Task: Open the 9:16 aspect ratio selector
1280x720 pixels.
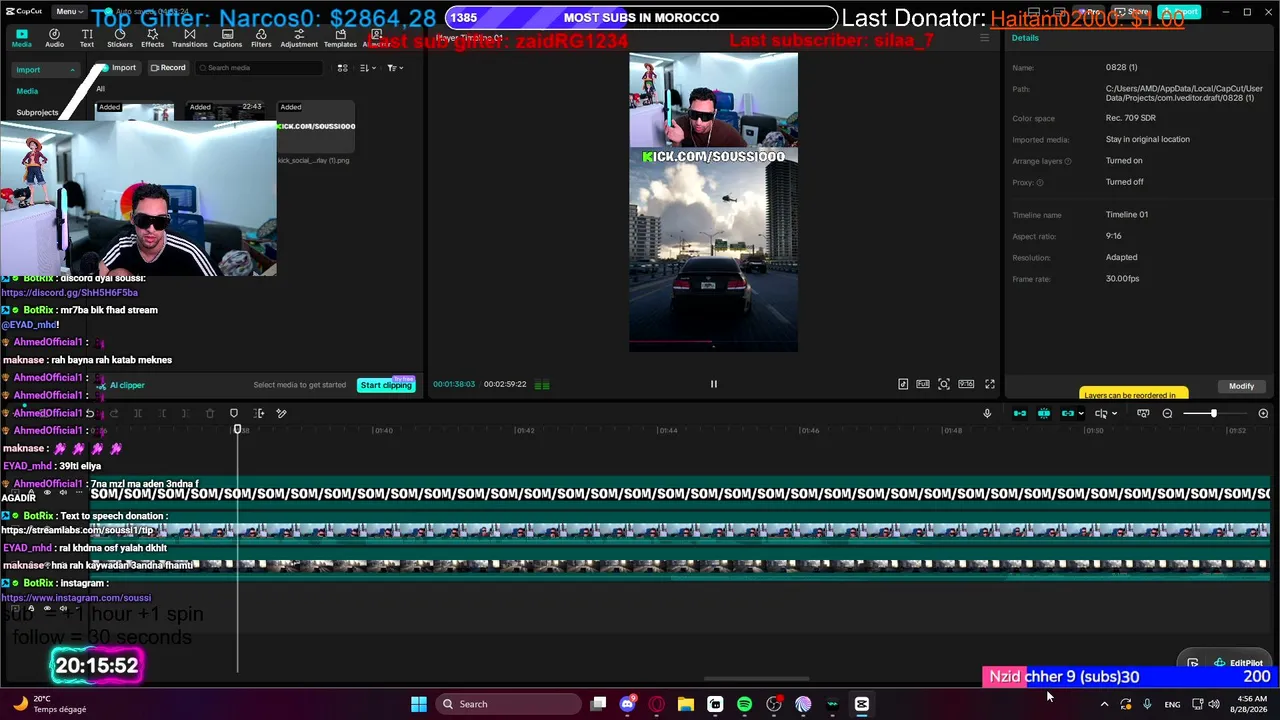Action: [966, 384]
